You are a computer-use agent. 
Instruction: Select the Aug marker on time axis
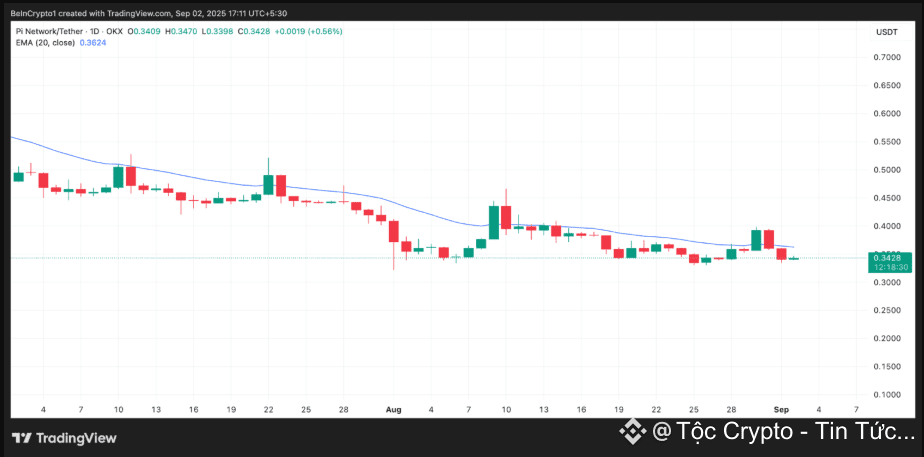(394, 410)
